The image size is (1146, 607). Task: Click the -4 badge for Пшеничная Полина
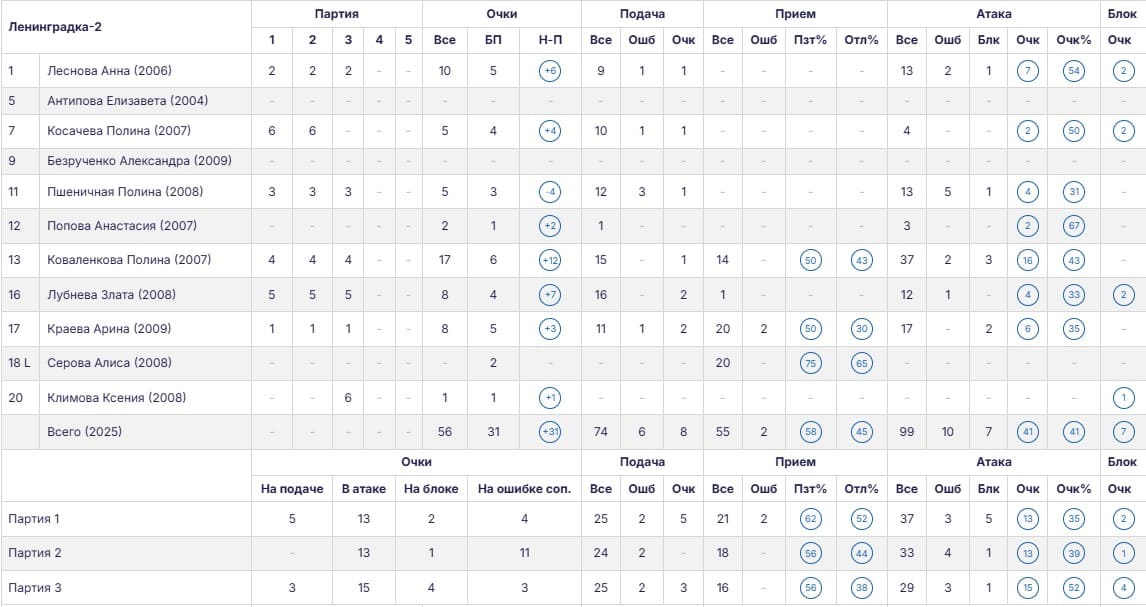click(x=550, y=192)
